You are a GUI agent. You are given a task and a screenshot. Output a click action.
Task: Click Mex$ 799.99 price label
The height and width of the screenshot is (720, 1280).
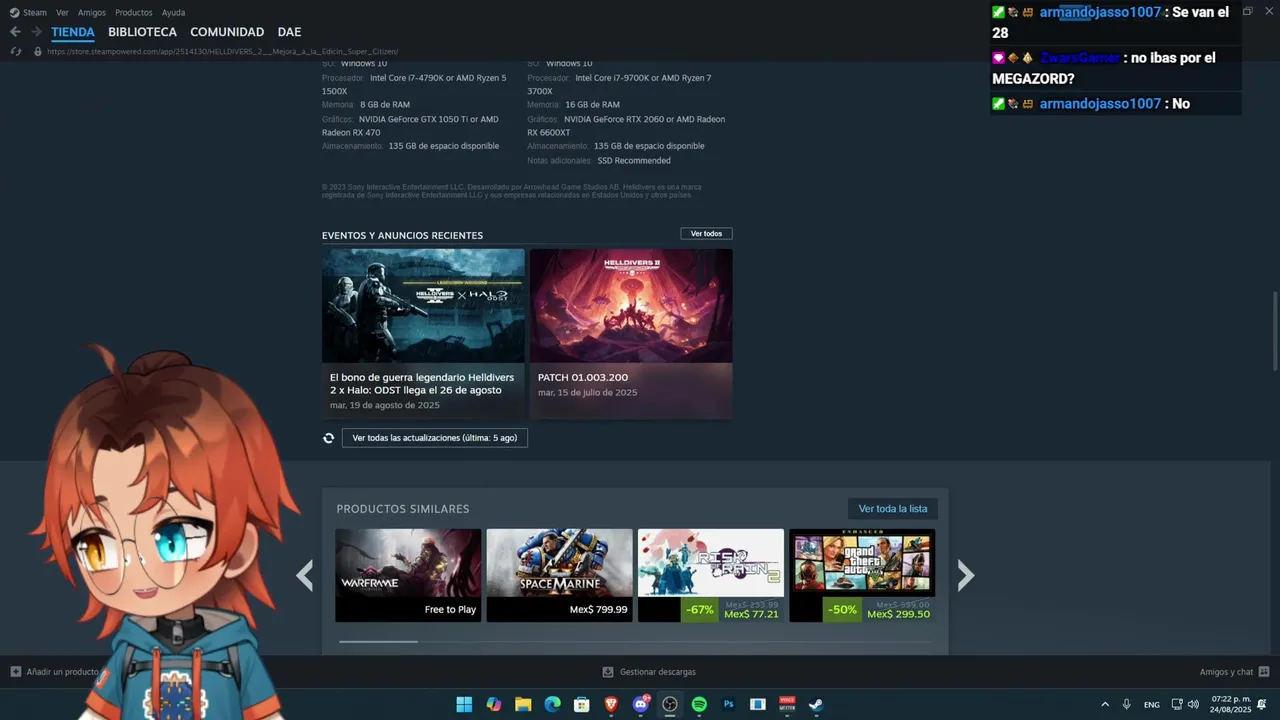pyautogui.click(x=599, y=610)
